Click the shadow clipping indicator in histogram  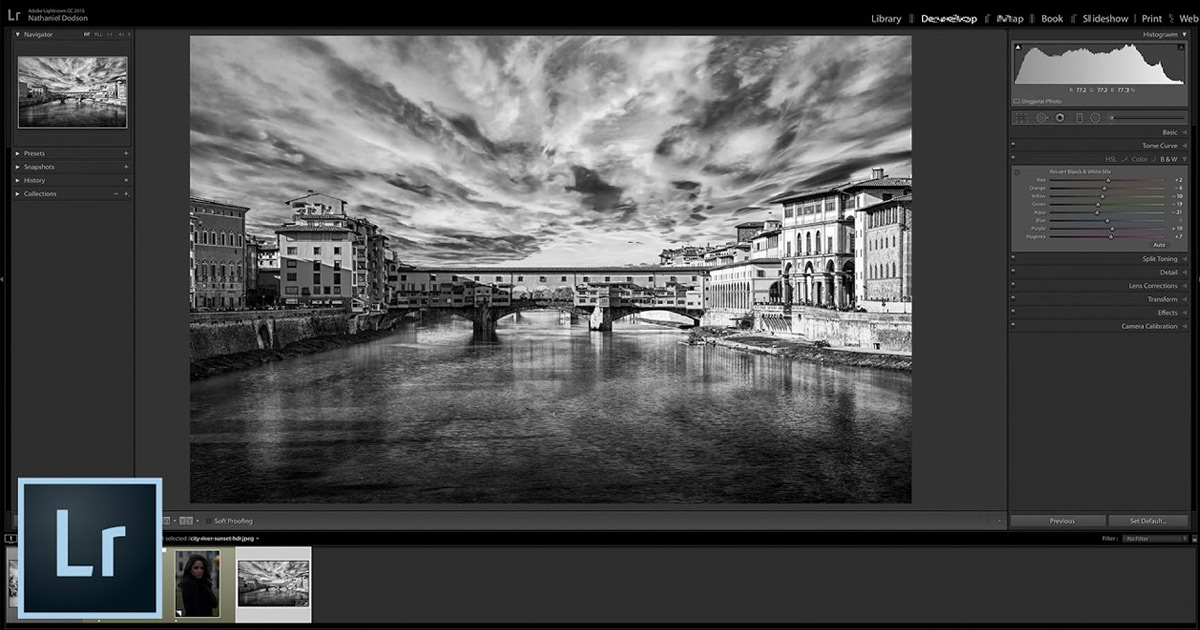1018,47
